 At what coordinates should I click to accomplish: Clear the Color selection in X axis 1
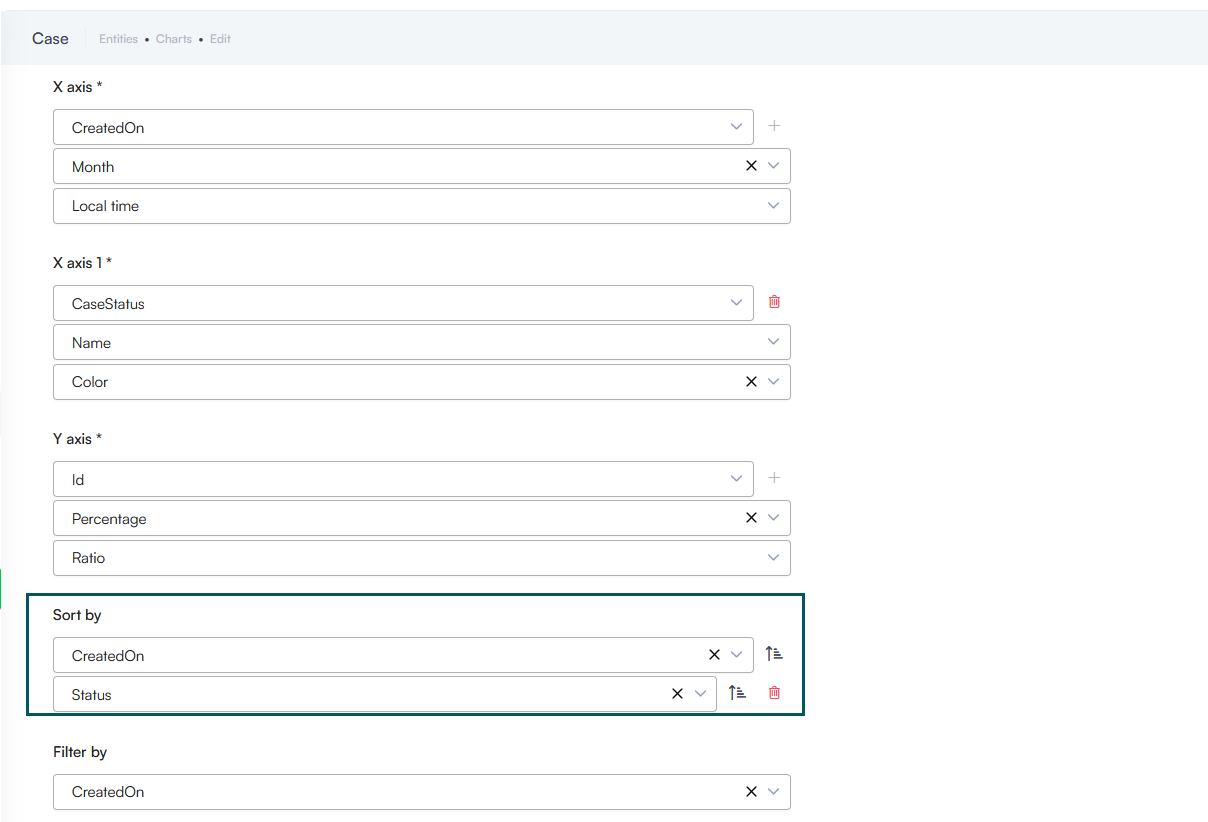(751, 382)
